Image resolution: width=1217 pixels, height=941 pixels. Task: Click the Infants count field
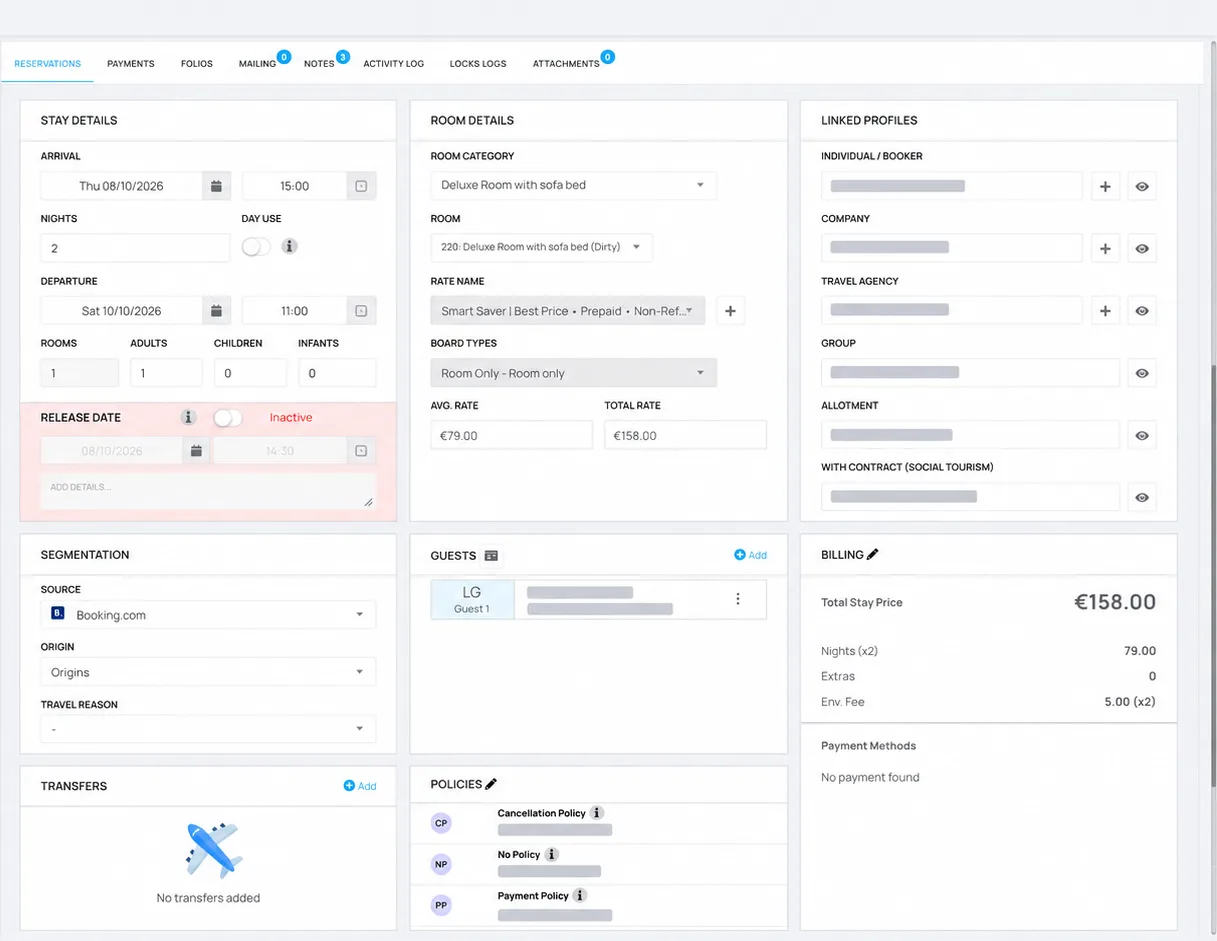pos(337,373)
